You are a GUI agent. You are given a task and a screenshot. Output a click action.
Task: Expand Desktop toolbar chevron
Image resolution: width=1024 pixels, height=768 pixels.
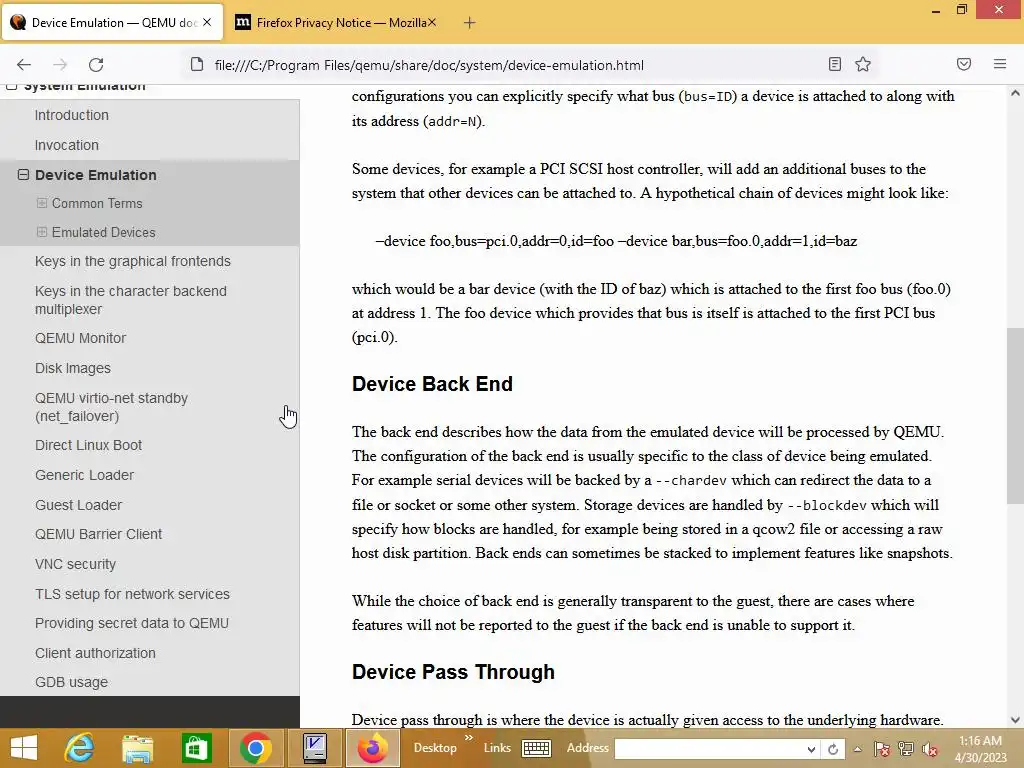[468, 738]
